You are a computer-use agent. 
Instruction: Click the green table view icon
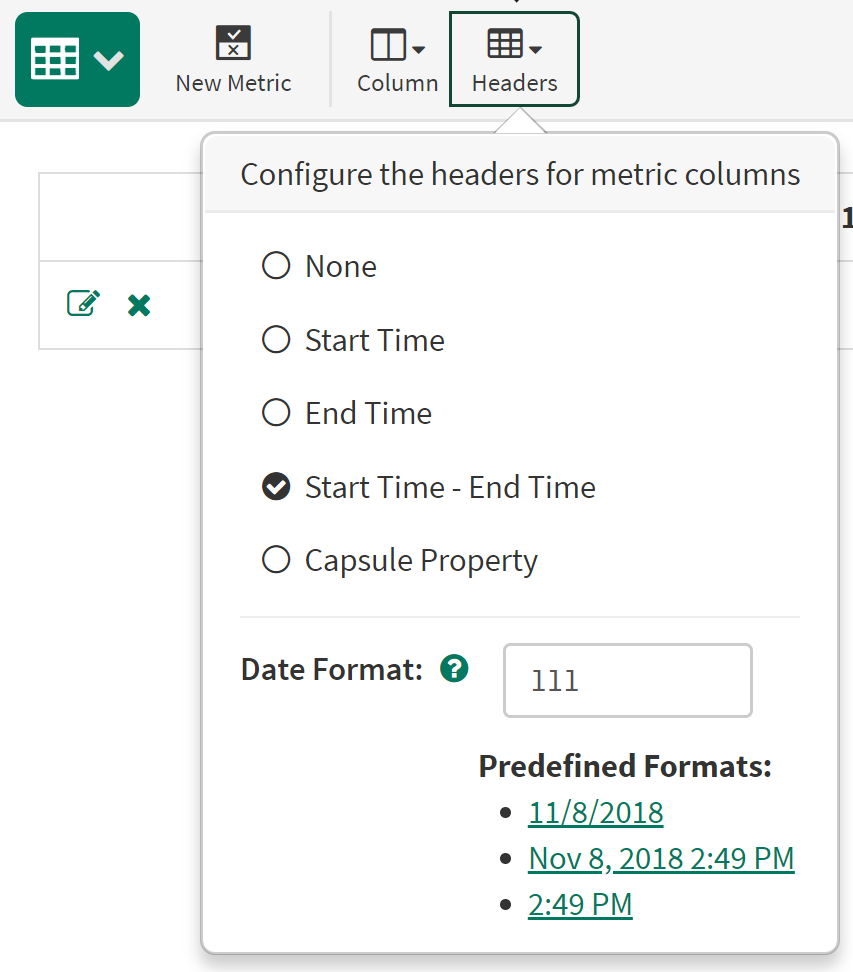point(55,60)
